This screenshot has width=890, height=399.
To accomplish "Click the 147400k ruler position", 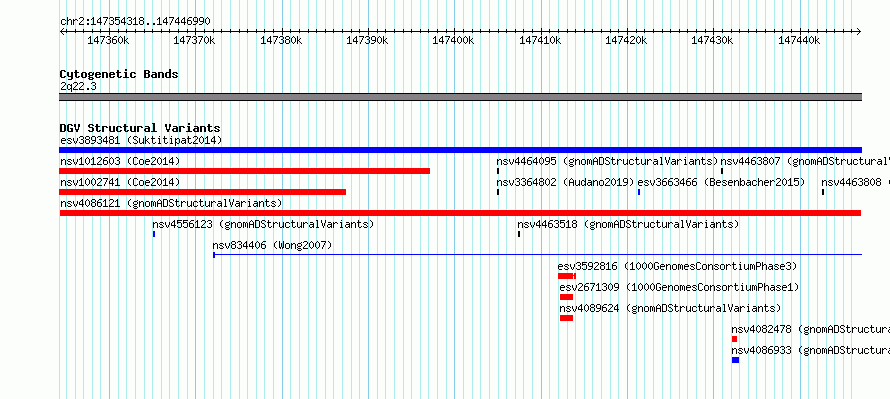I will pos(454,40).
